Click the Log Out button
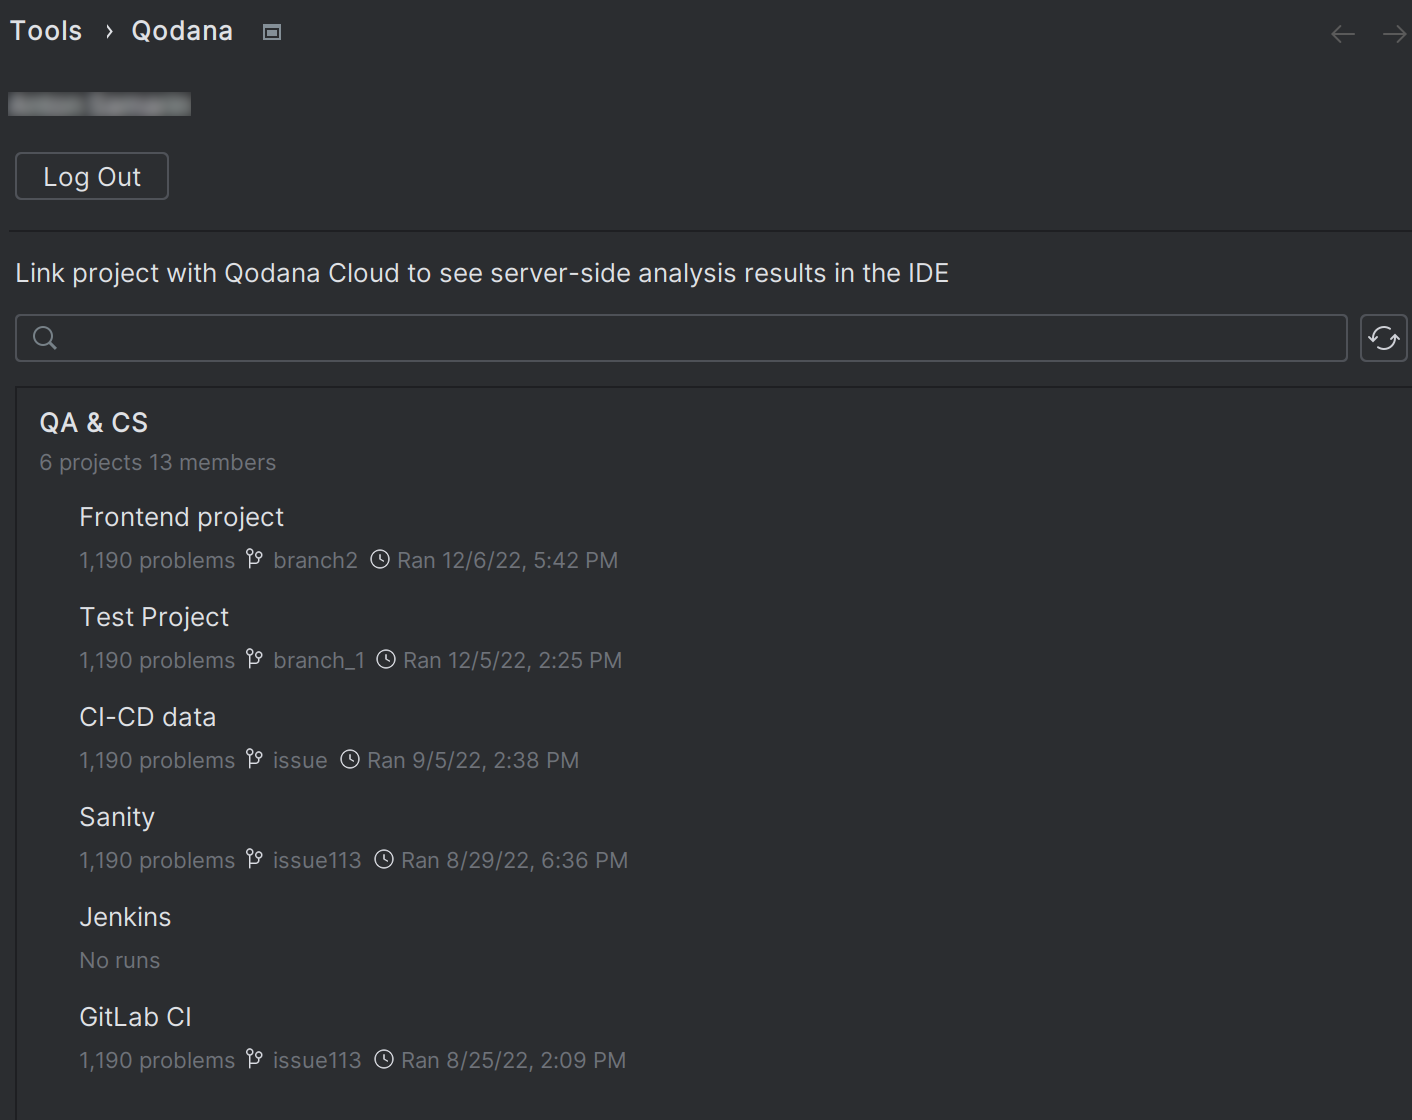 [91, 176]
